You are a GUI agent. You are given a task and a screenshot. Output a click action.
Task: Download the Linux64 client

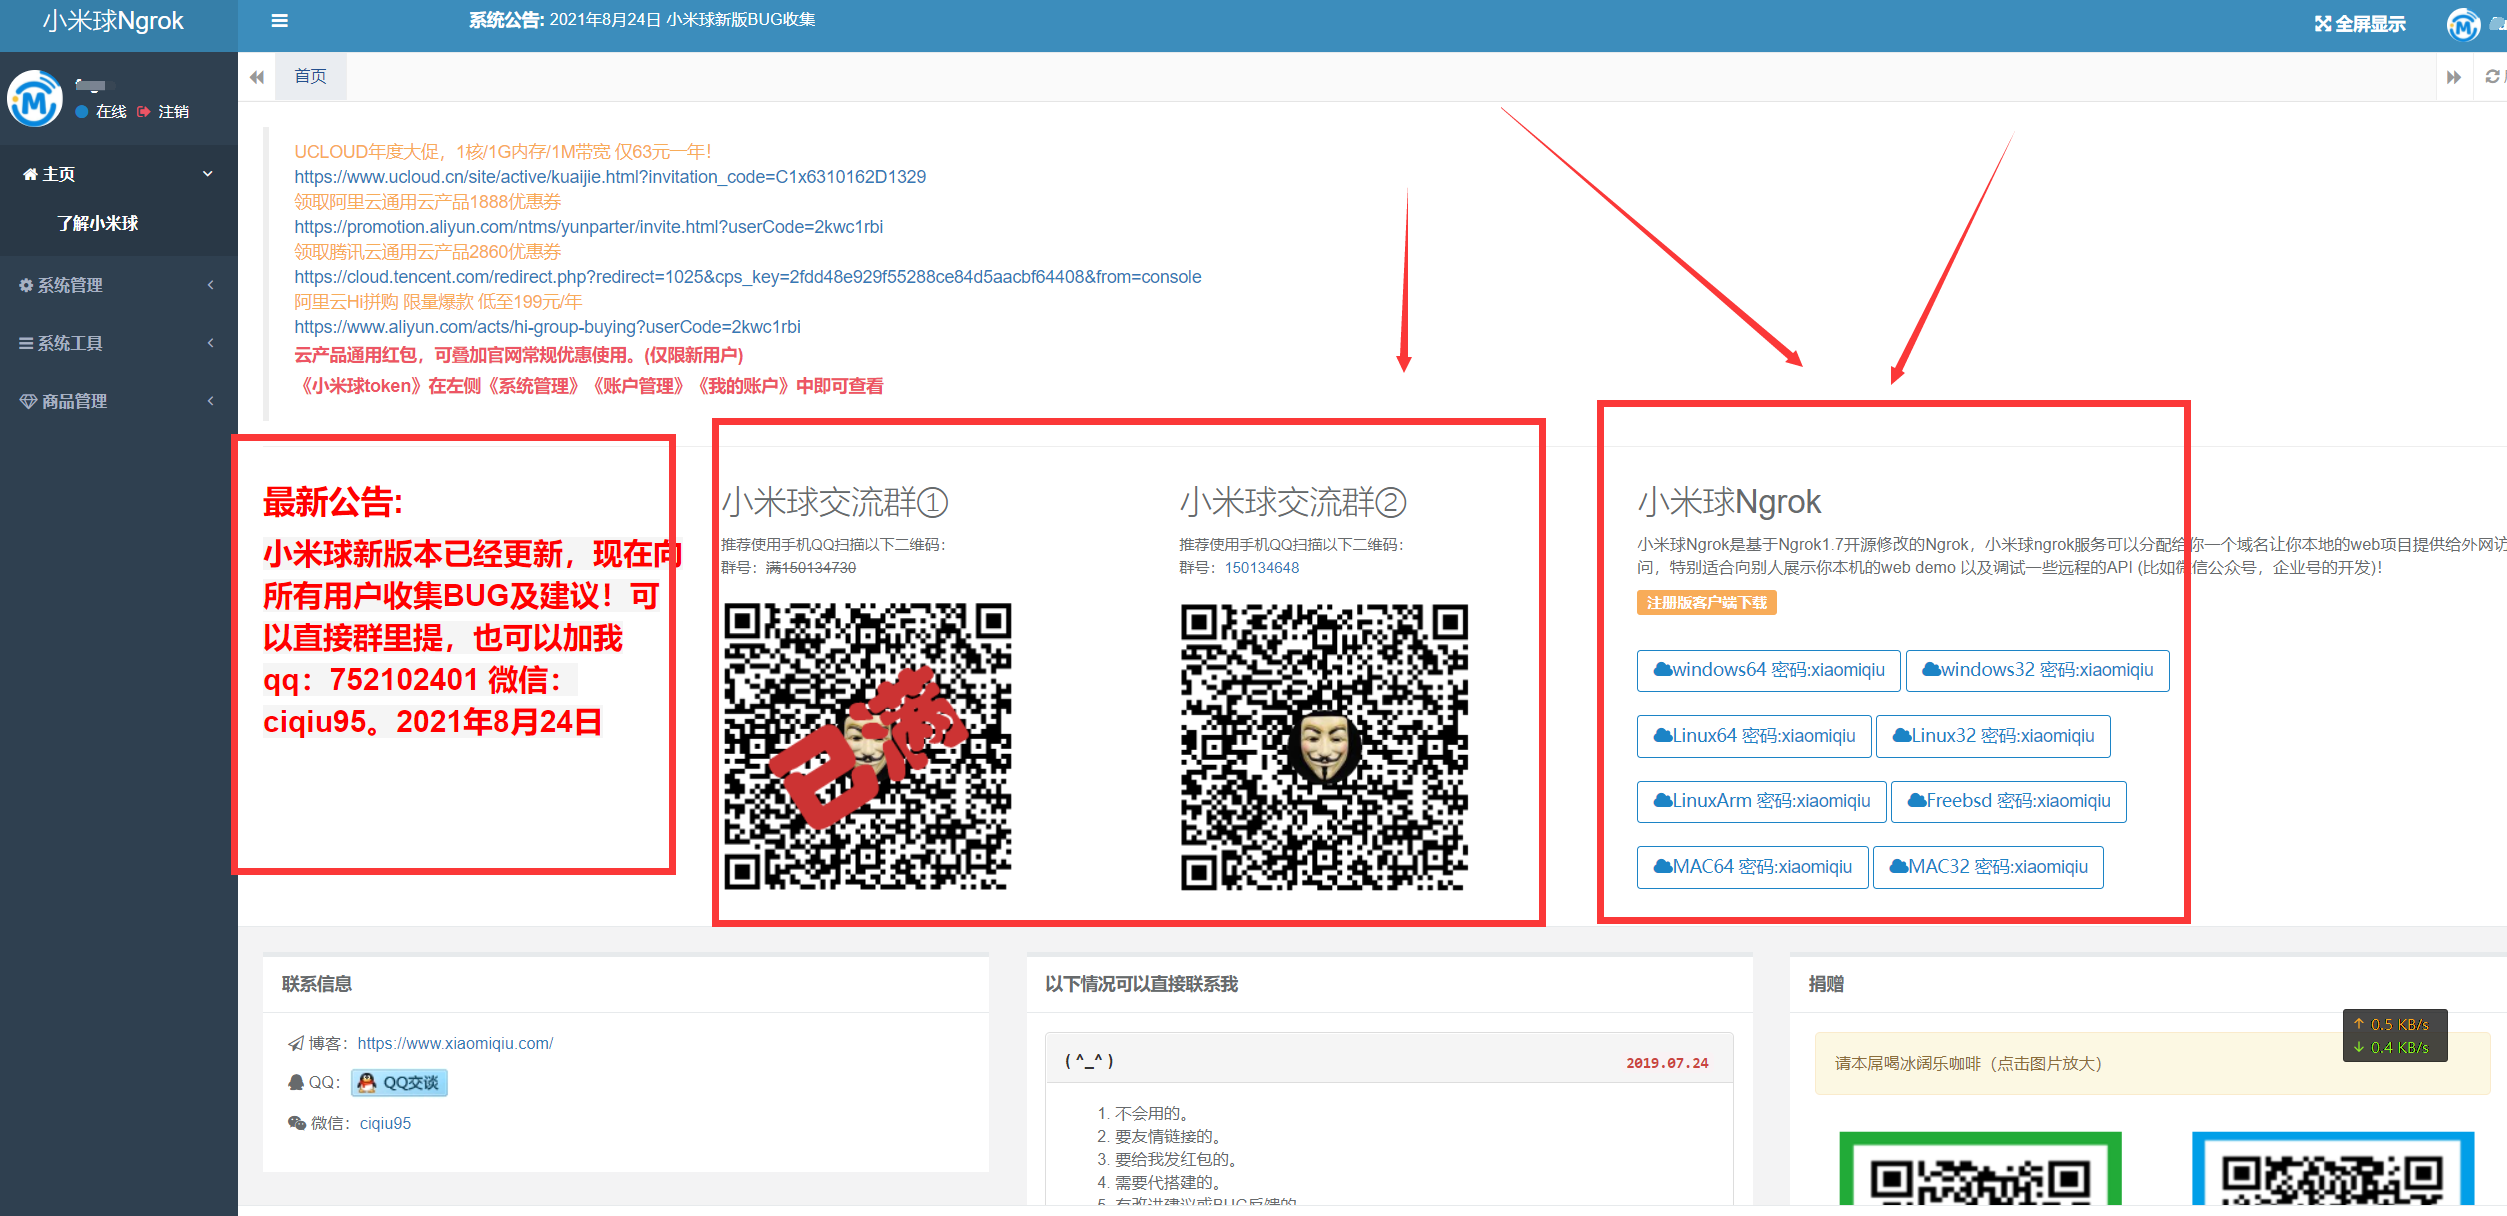[1753, 736]
